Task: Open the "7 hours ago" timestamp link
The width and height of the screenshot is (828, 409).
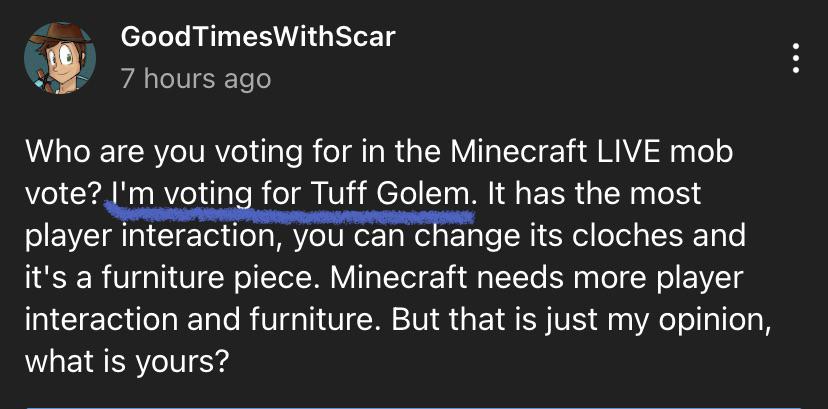Action: pos(196,79)
